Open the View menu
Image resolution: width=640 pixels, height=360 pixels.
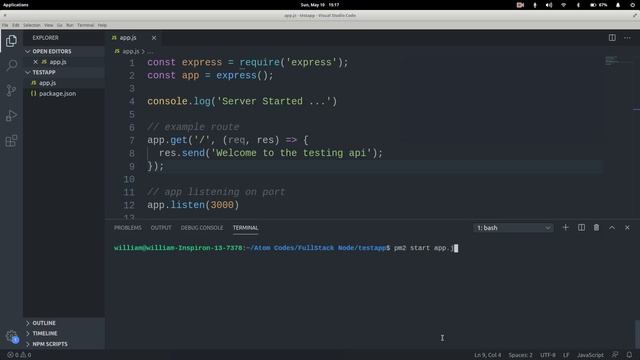(49, 25)
